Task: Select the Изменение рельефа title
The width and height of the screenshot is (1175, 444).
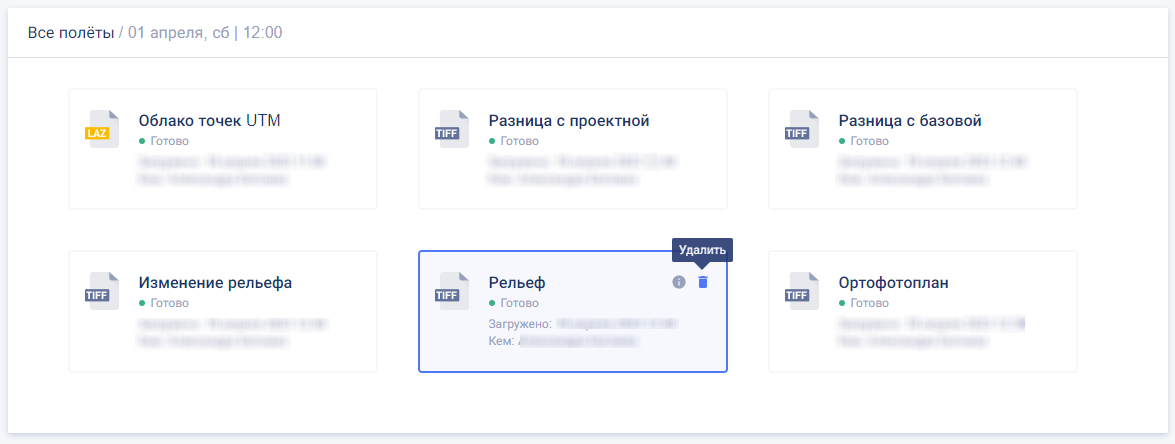Action: point(215,282)
